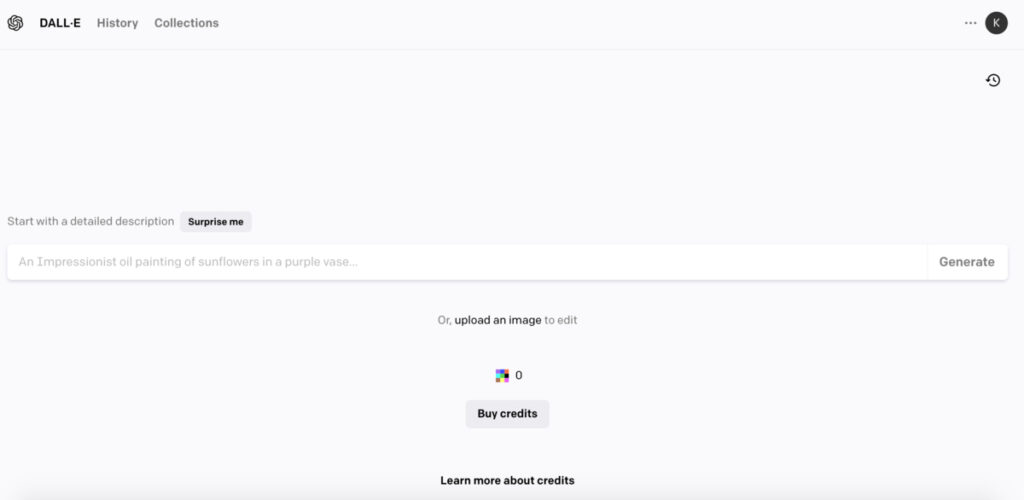Switch to the Collections tab
1024x500 pixels.
[x=186, y=23]
